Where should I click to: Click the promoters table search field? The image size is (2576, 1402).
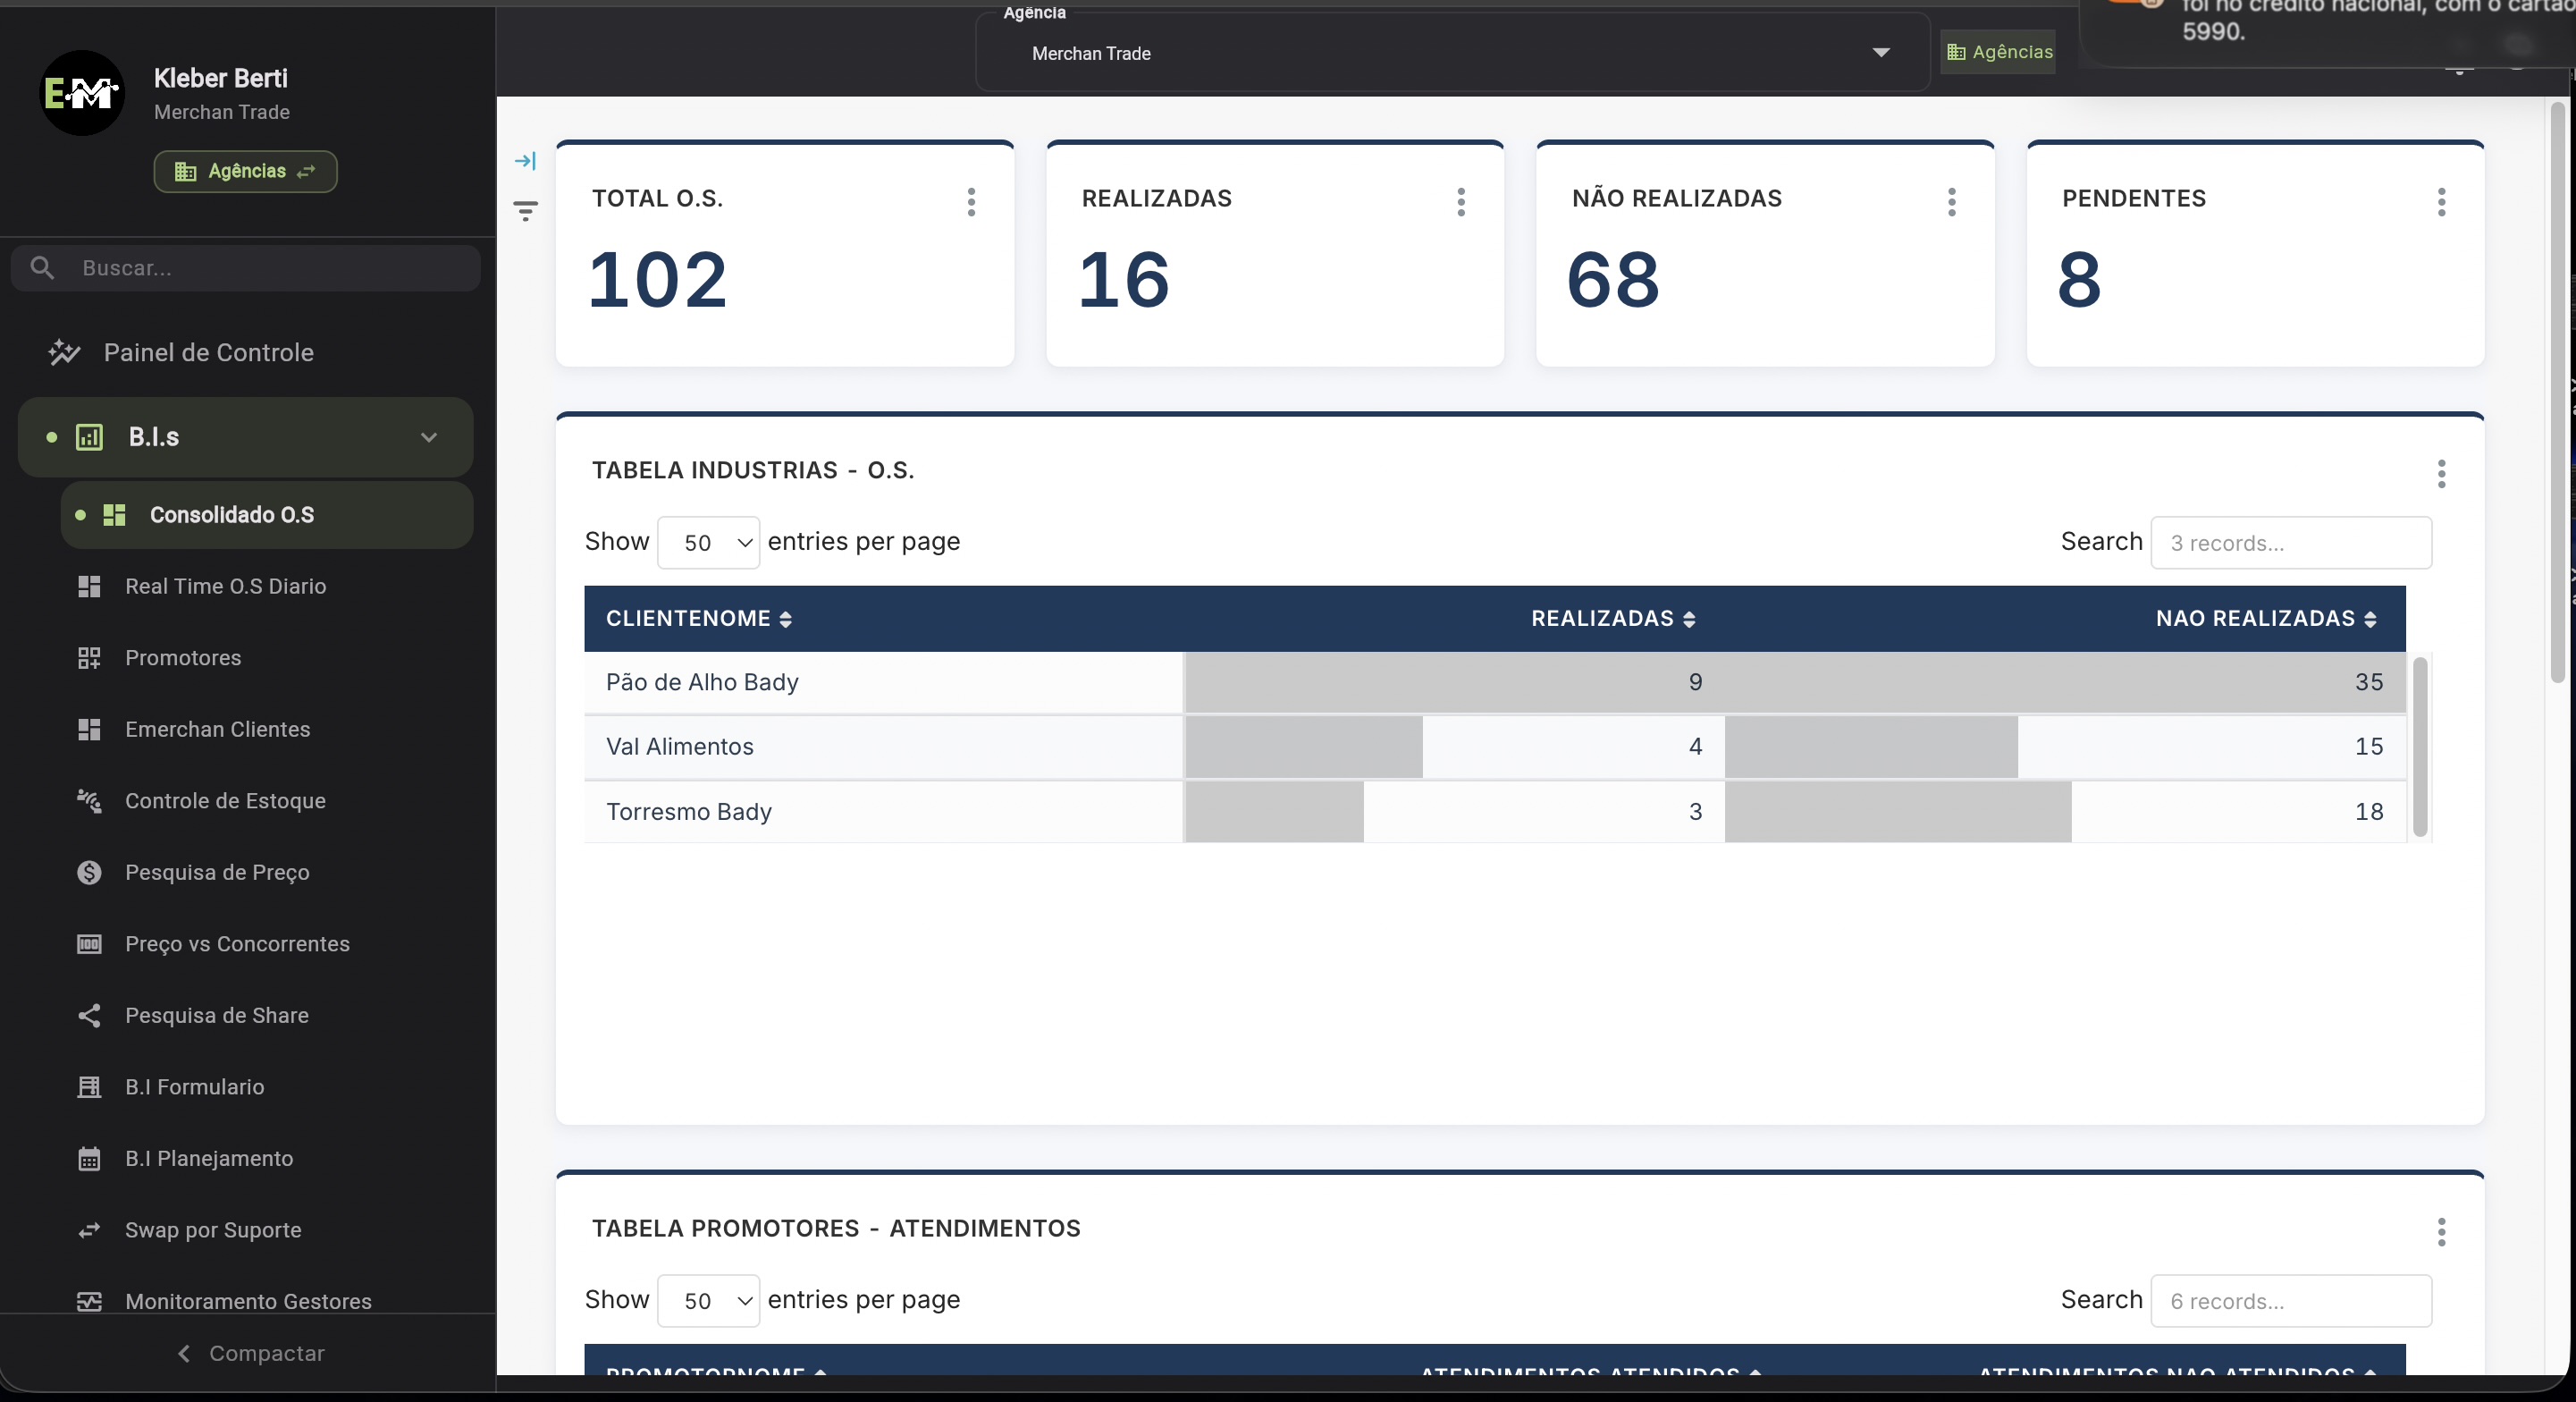tap(2291, 1301)
